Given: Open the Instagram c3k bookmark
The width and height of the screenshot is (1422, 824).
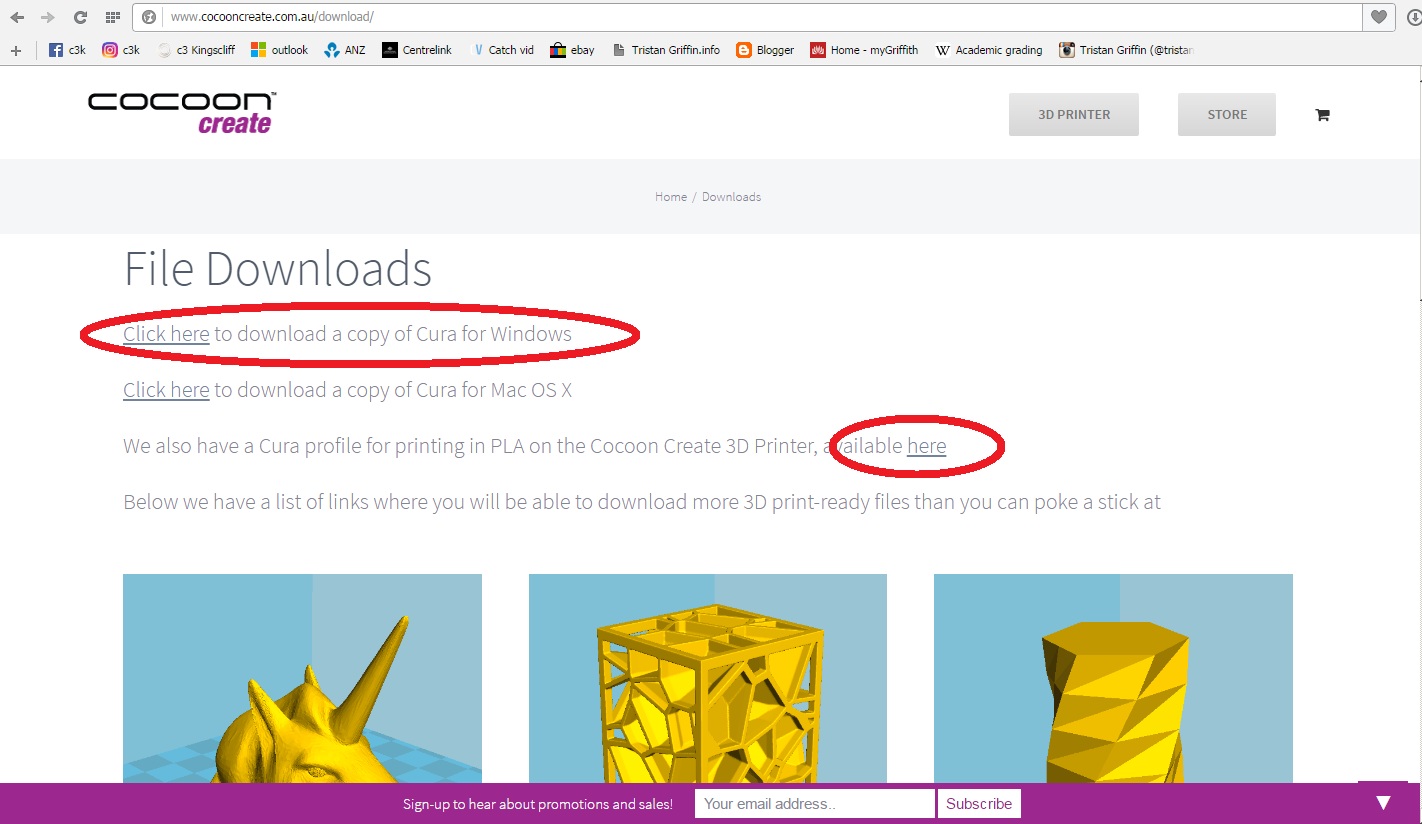Looking at the screenshot, I should (x=121, y=50).
